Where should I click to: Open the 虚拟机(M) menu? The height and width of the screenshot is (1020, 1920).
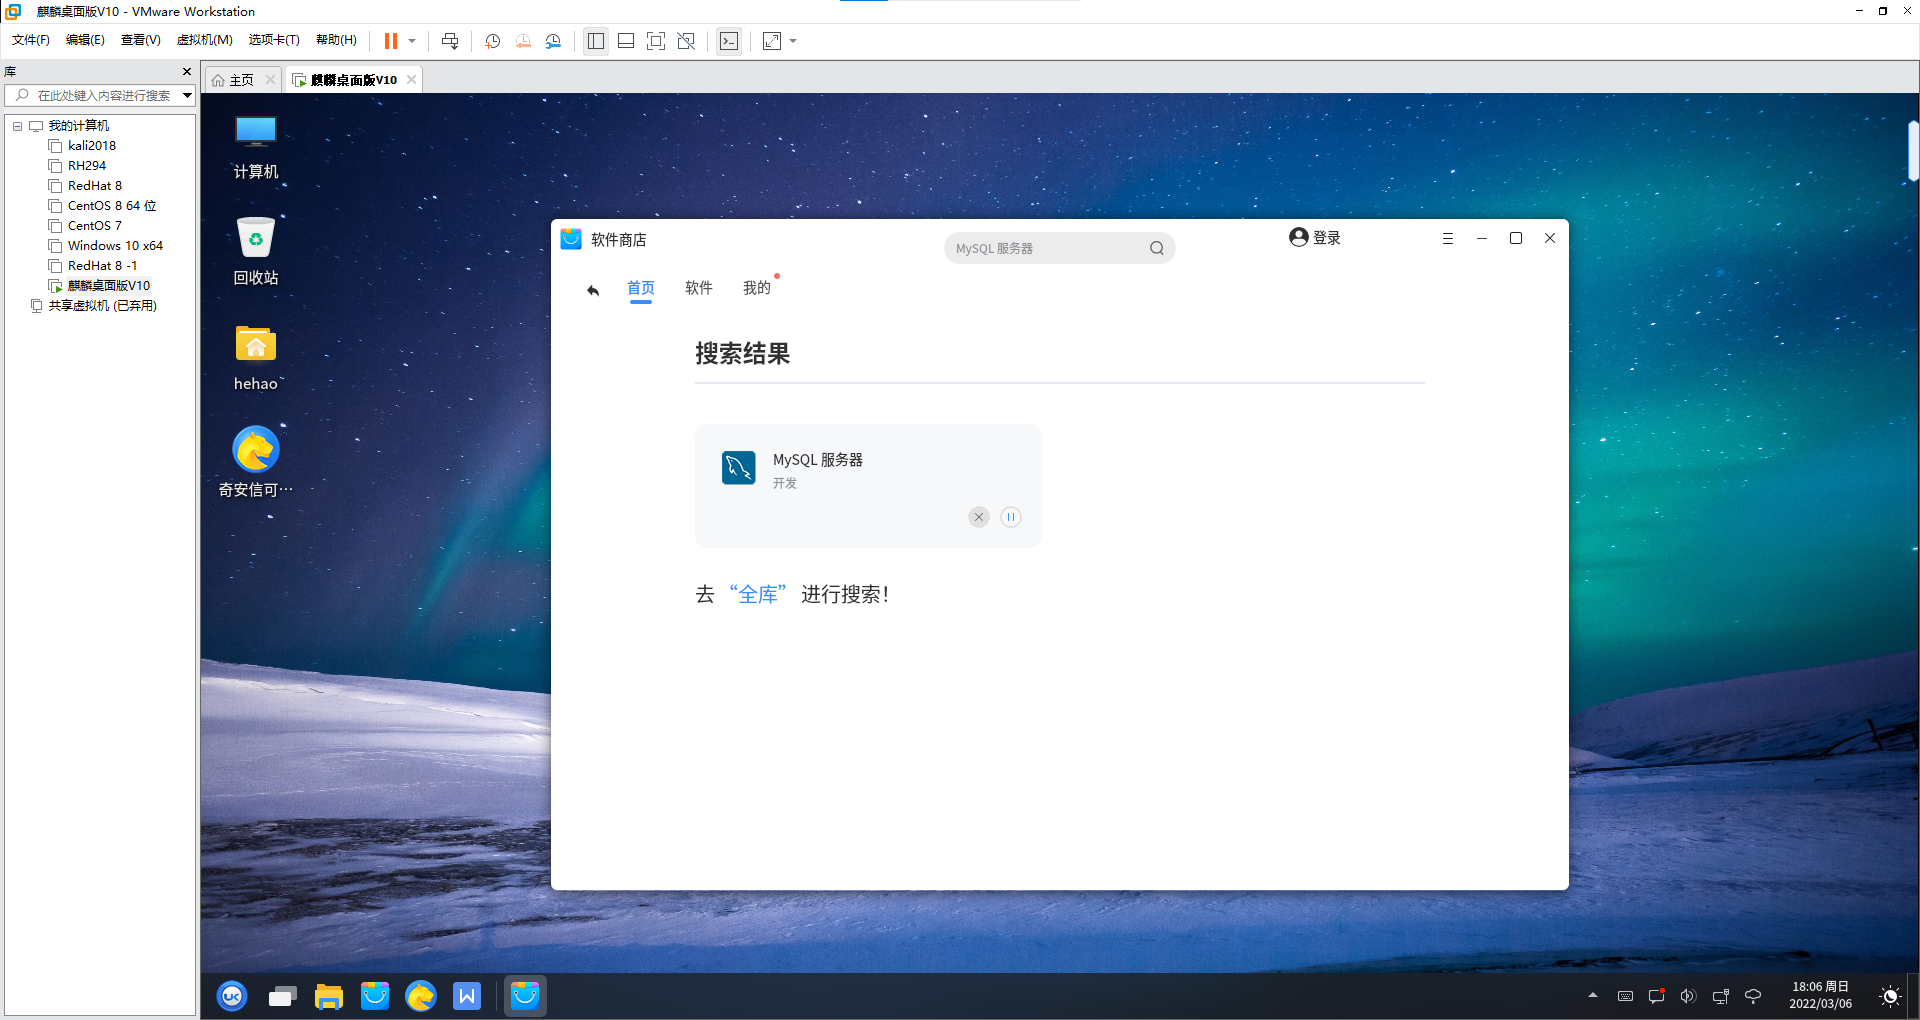[205, 40]
